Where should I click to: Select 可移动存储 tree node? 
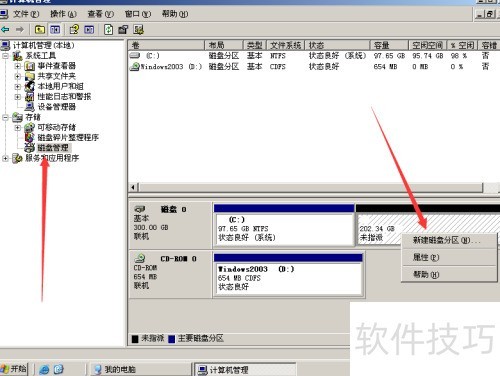click(x=56, y=127)
